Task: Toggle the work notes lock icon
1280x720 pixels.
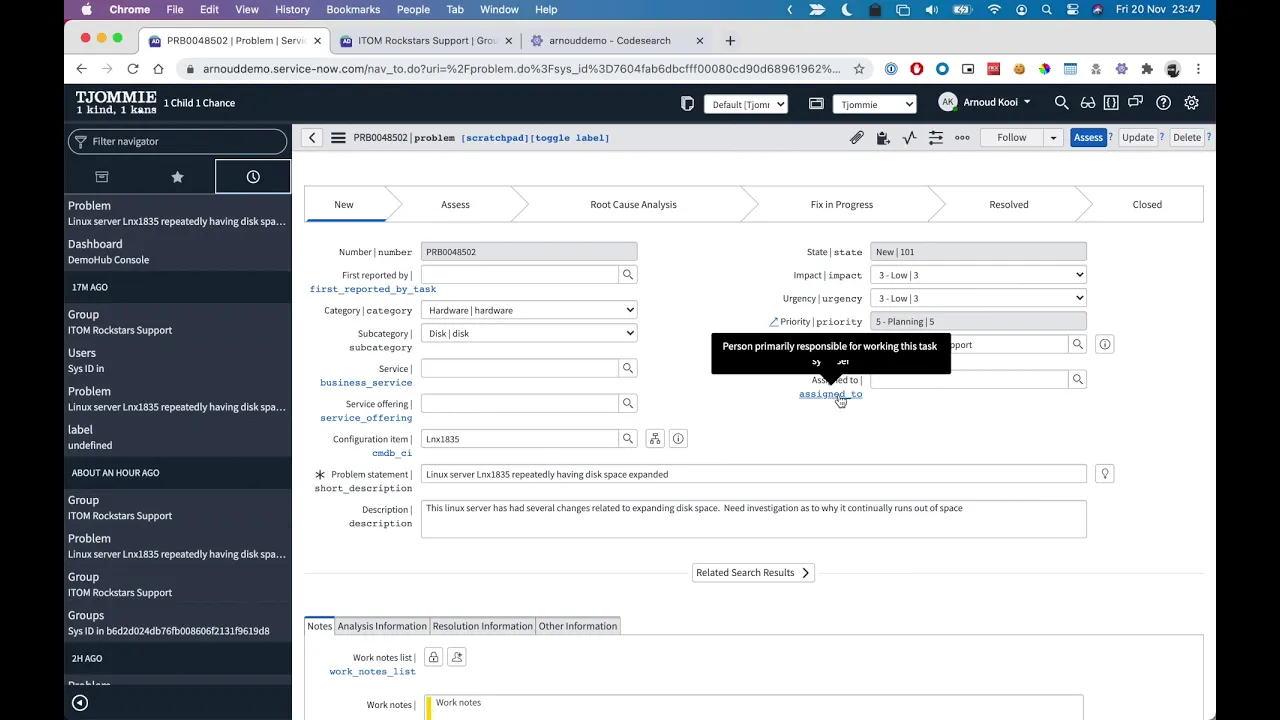Action: coord(433,657)
